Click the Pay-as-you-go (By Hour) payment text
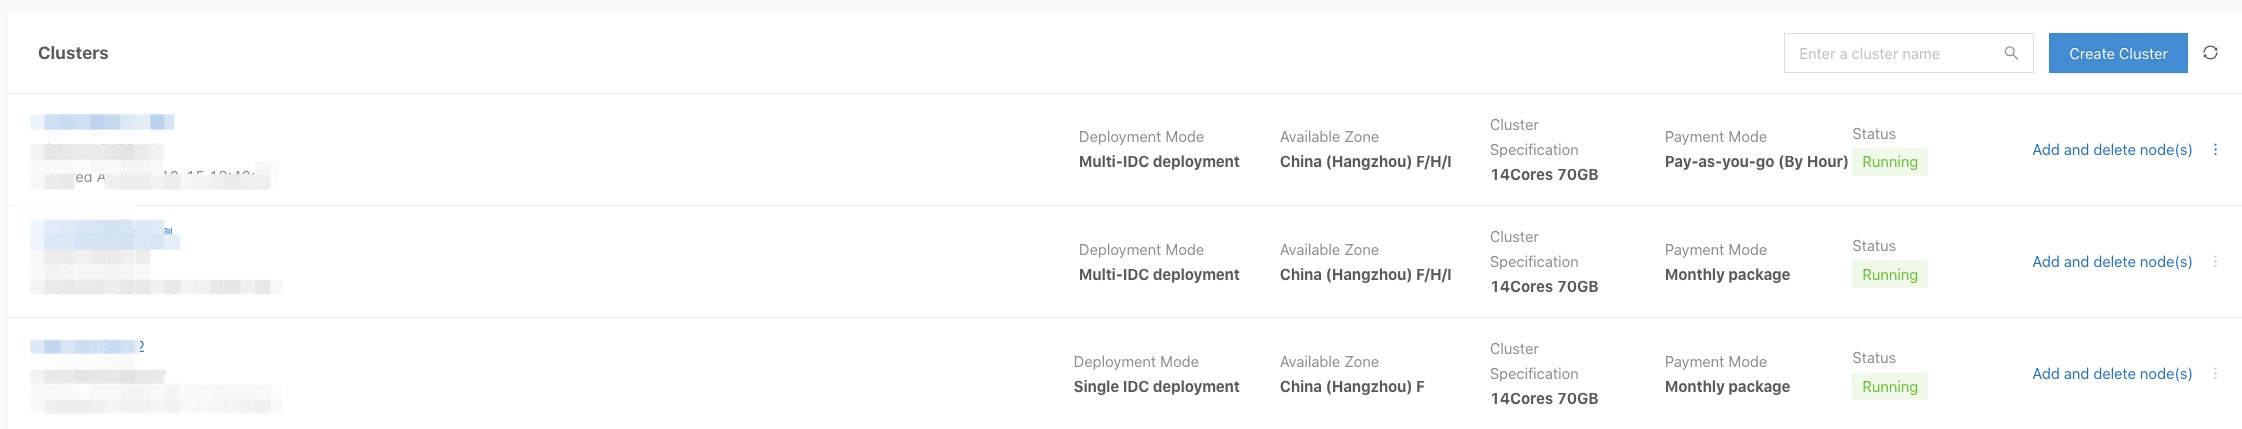The width and height of the screenshot is (2242, 429). [1756, 162]
